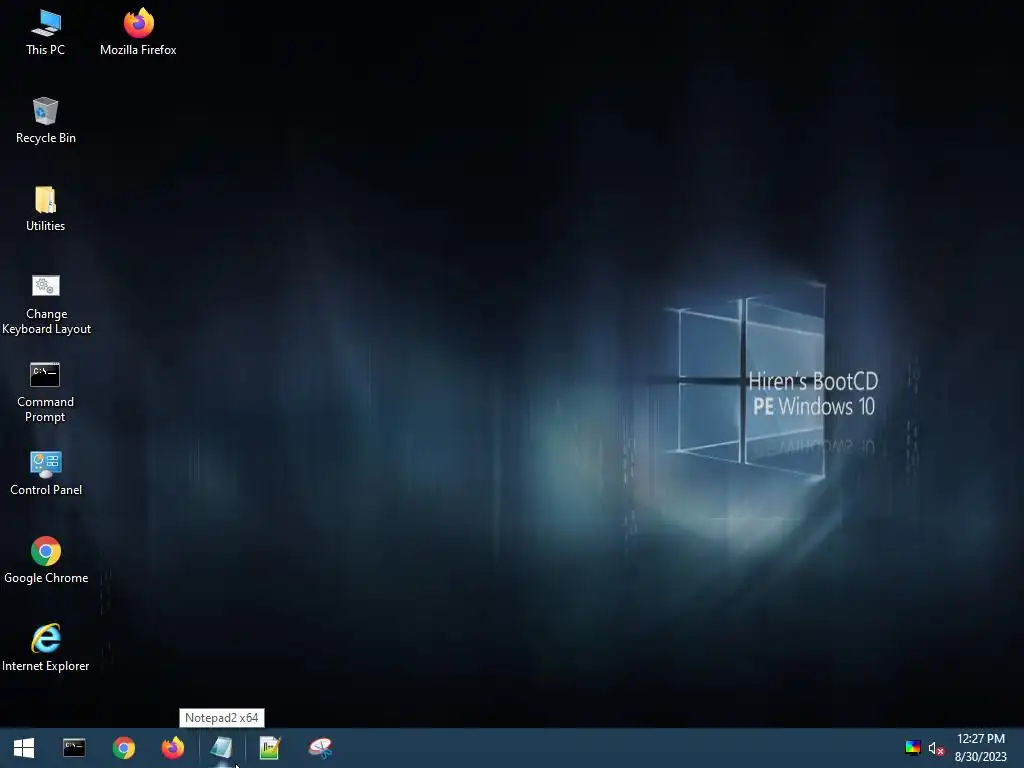Select the Control Panel desktop icon

click(46, 473)
